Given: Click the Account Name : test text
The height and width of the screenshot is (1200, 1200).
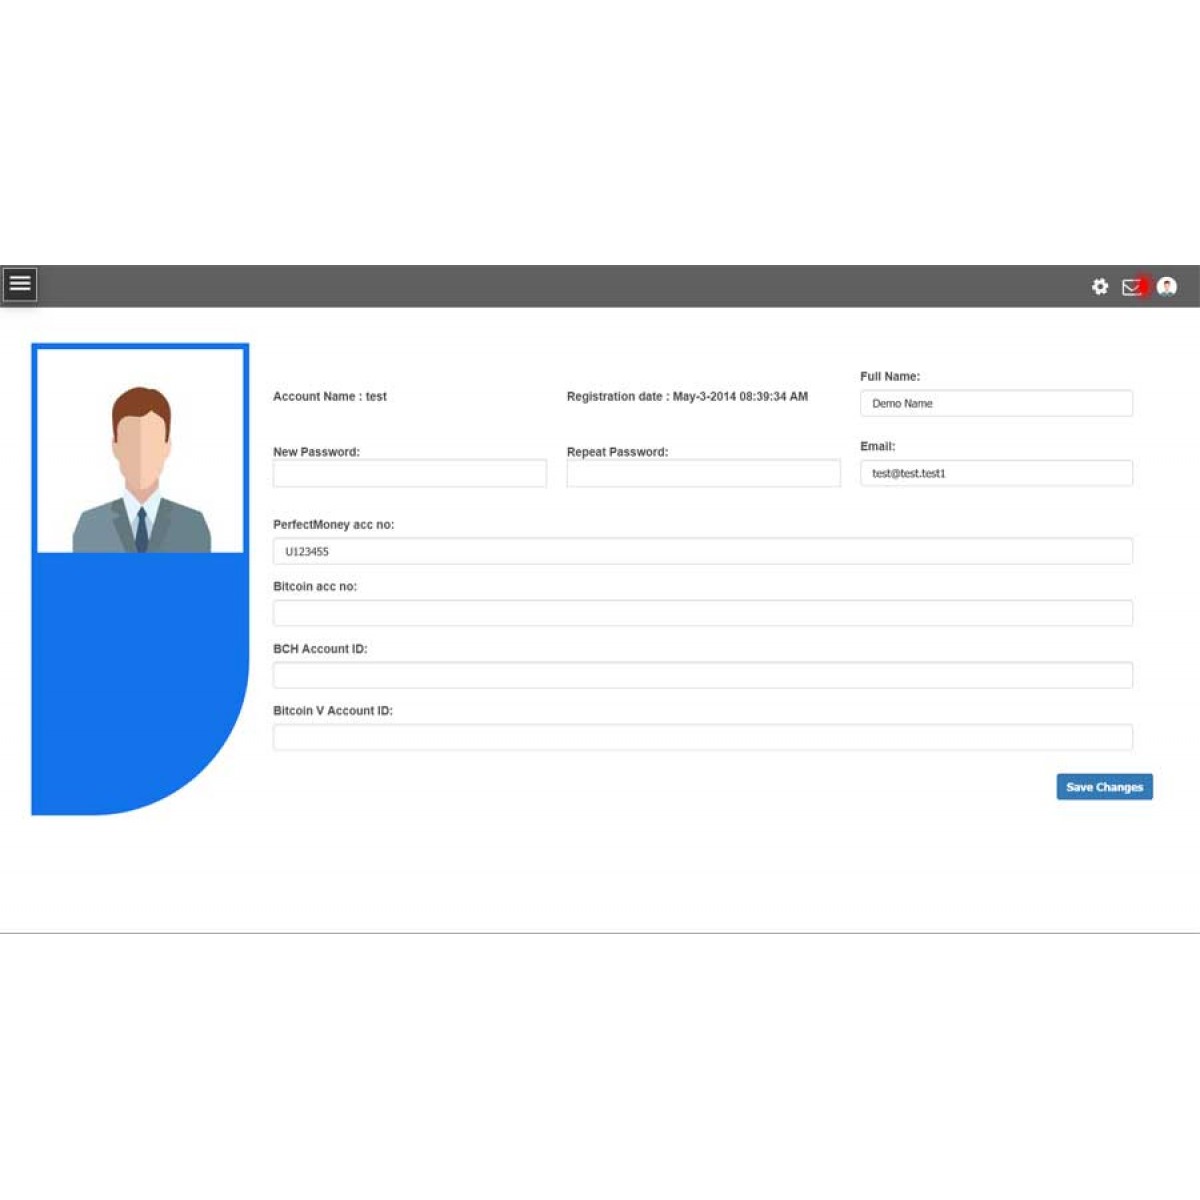Looking at the screenshot, I should pyautogui.click(x=330, y=397).
